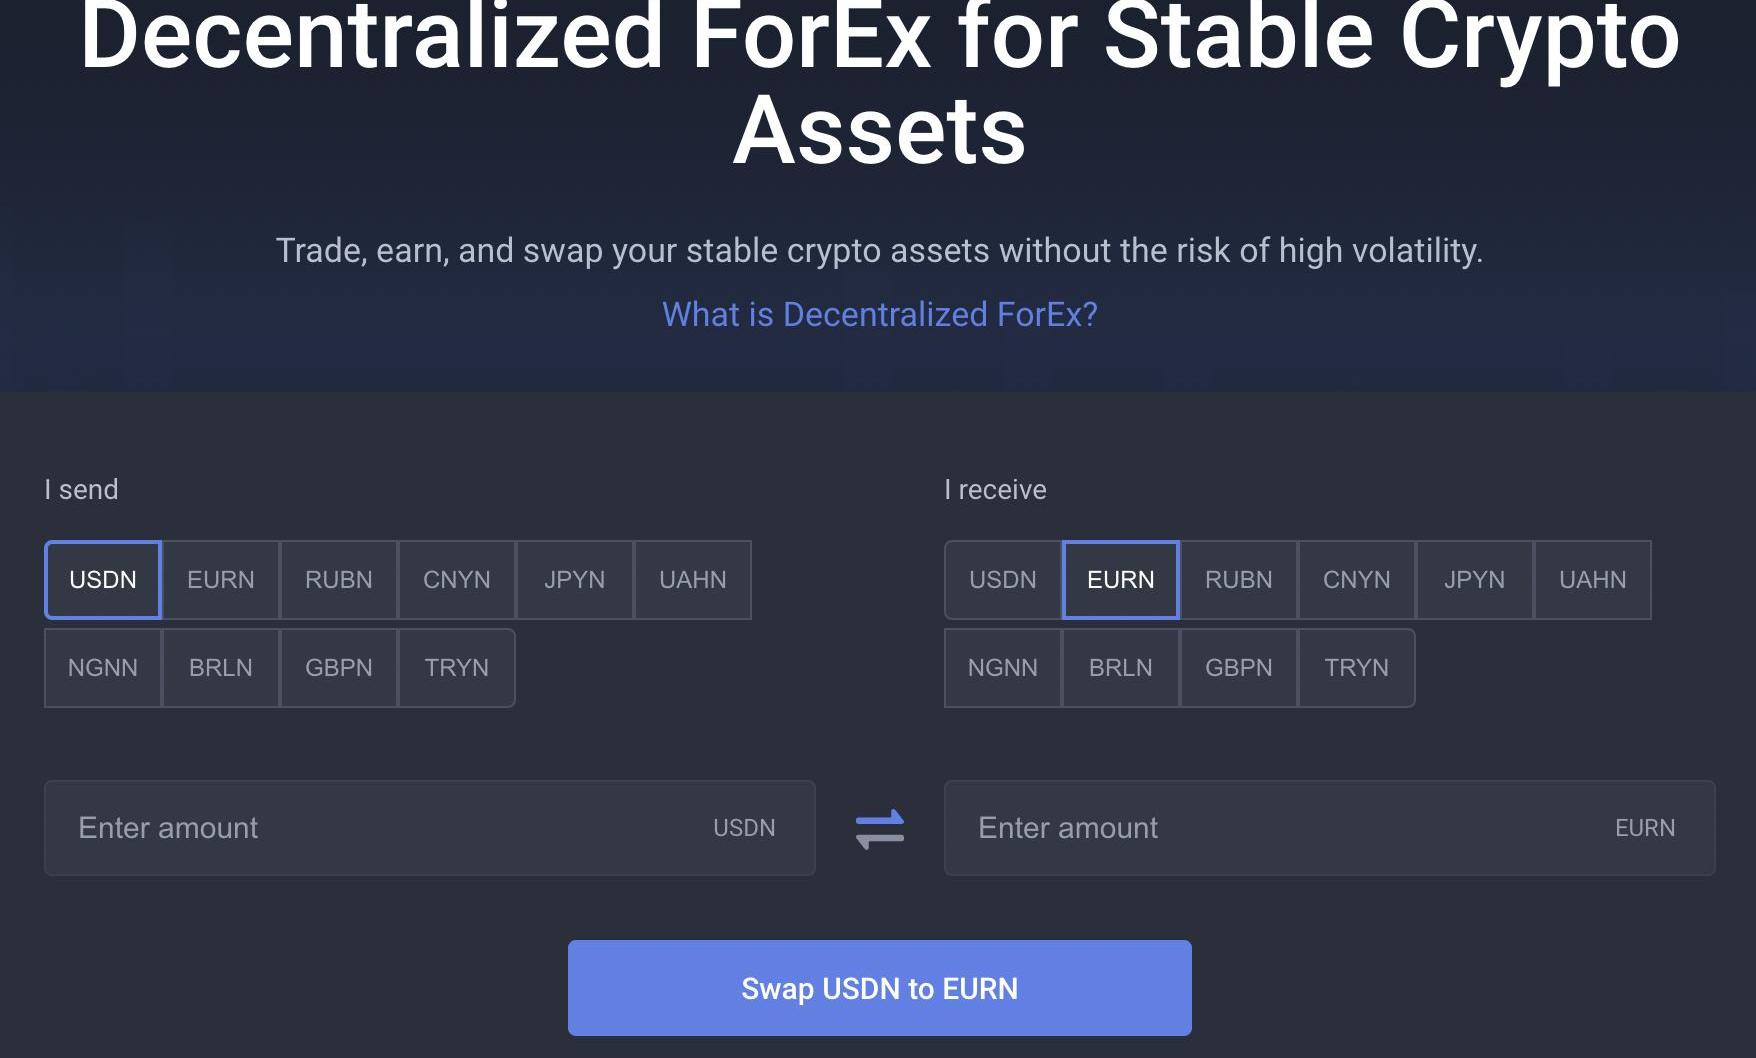Click the EURN receive amount field

pos(1280,828)
